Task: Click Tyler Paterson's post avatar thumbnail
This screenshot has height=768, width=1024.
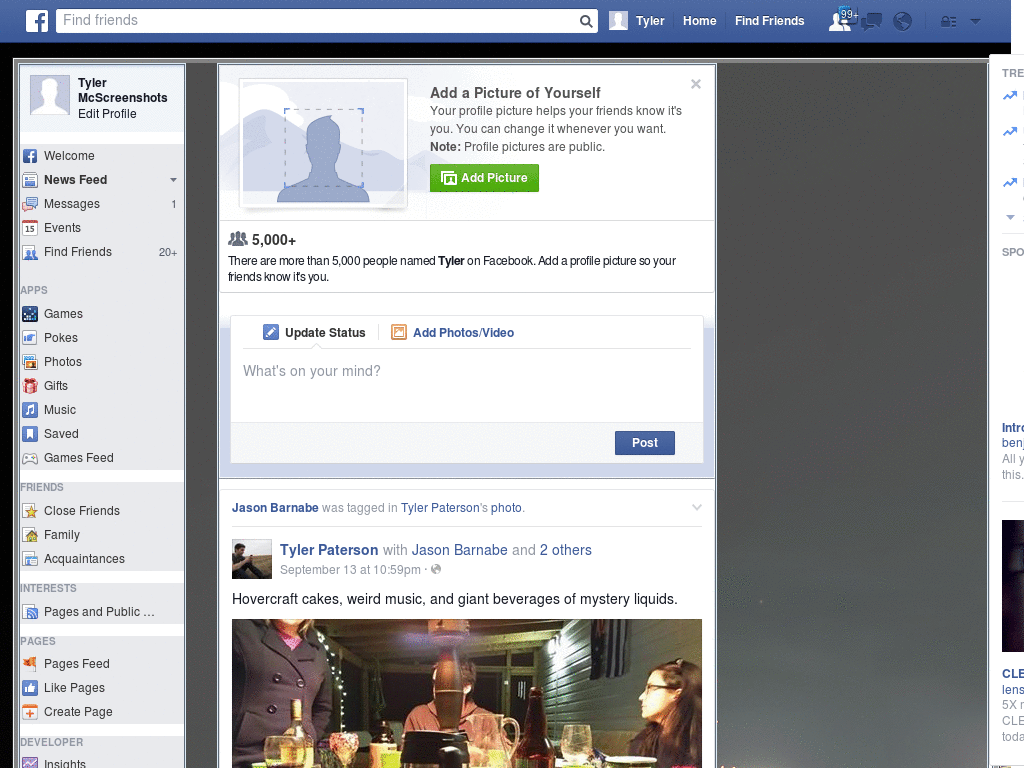Action: pyautogui.click(x=251, y=559)
